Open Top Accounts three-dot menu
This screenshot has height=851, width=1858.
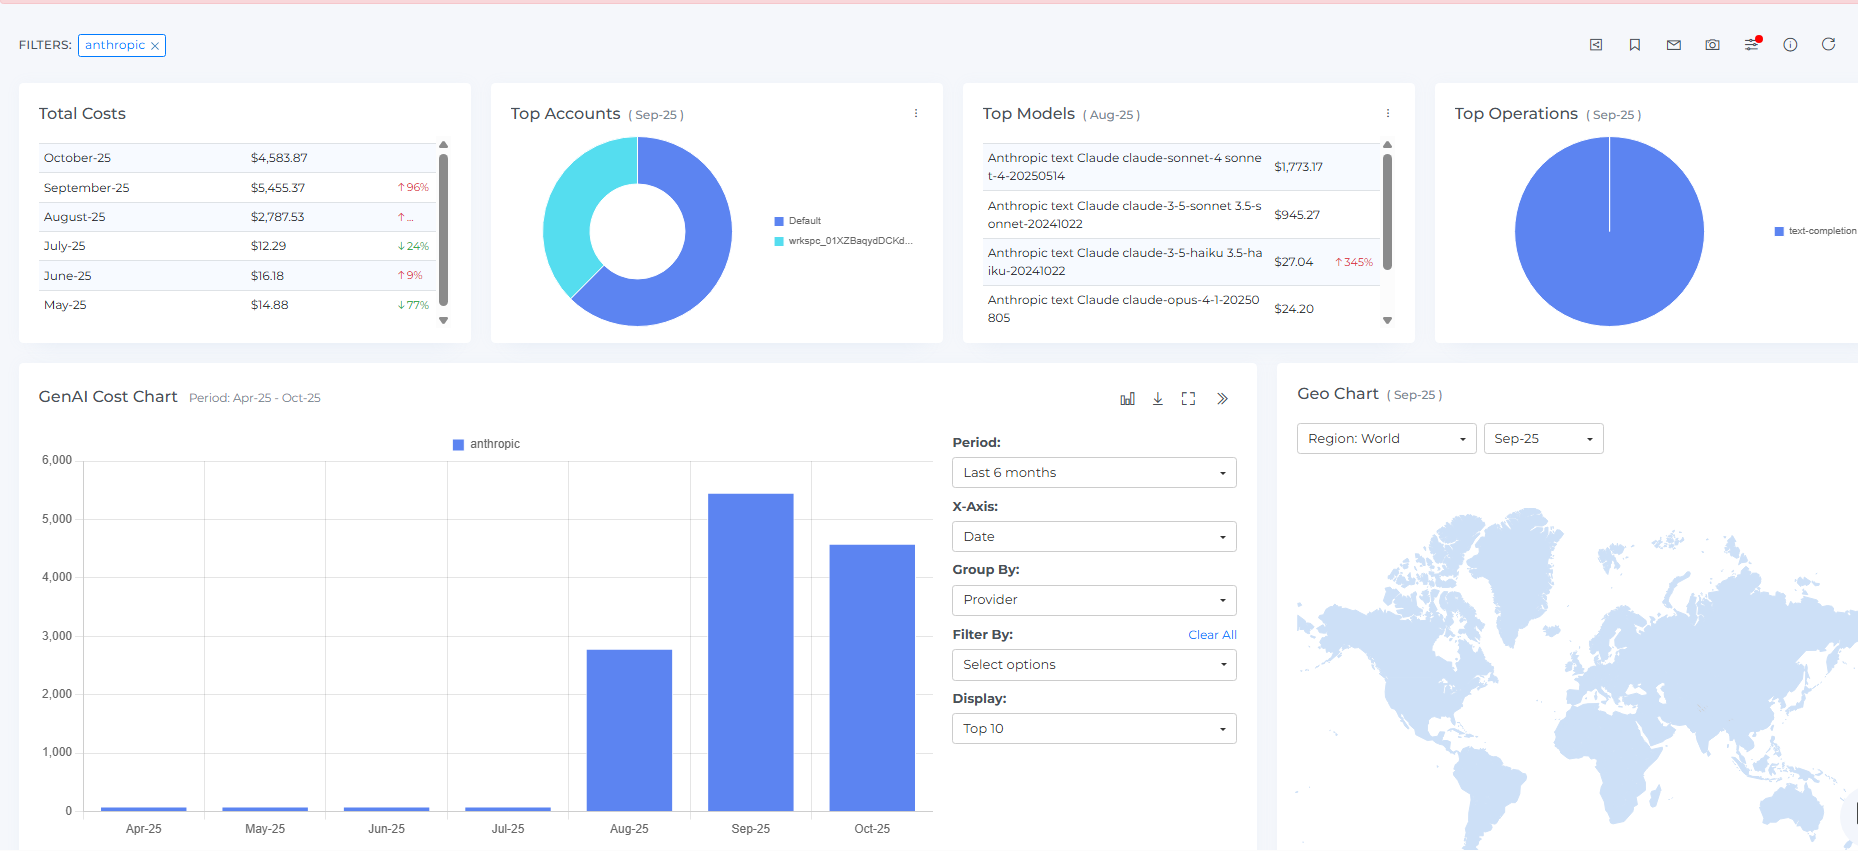pyautogui.click(x=915, y=114)
